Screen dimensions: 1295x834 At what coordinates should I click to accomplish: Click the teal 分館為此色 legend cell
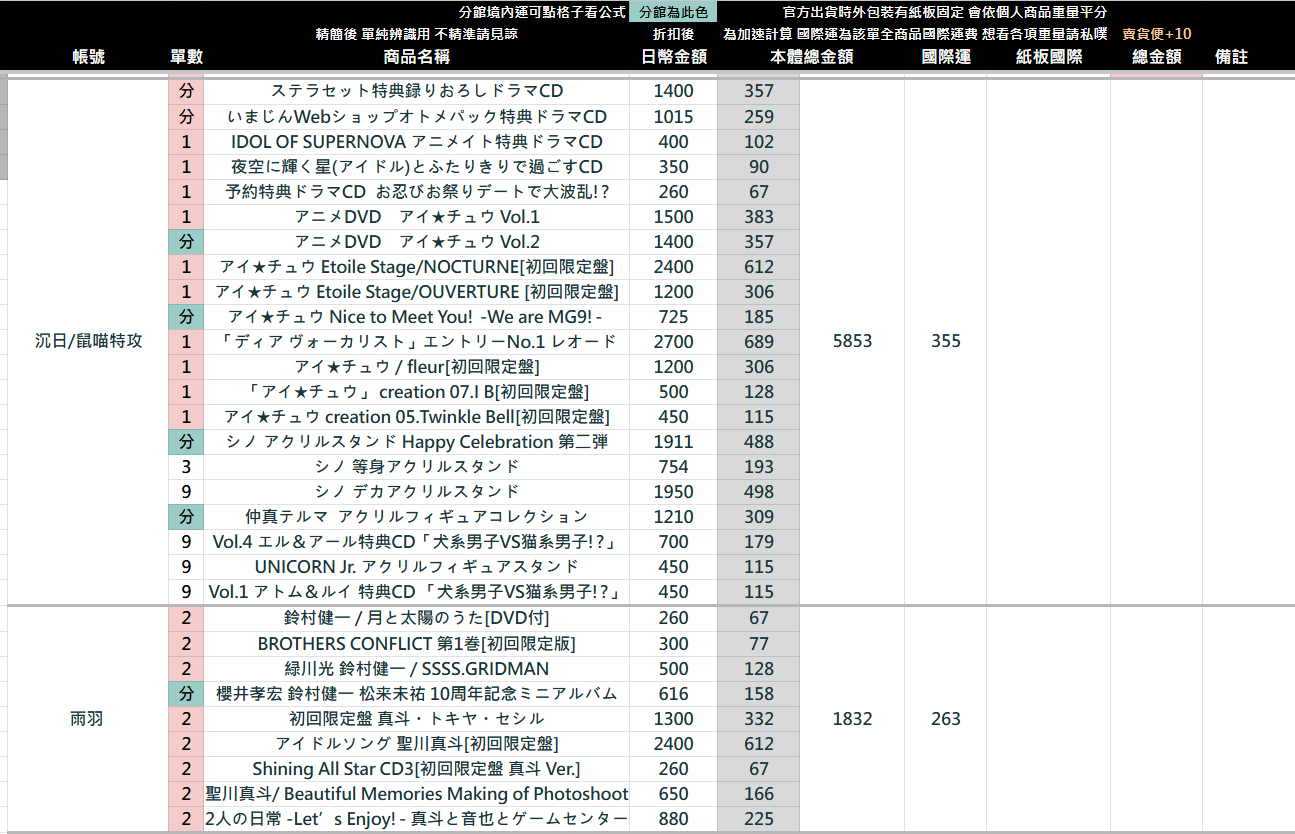tap(673, 12)
